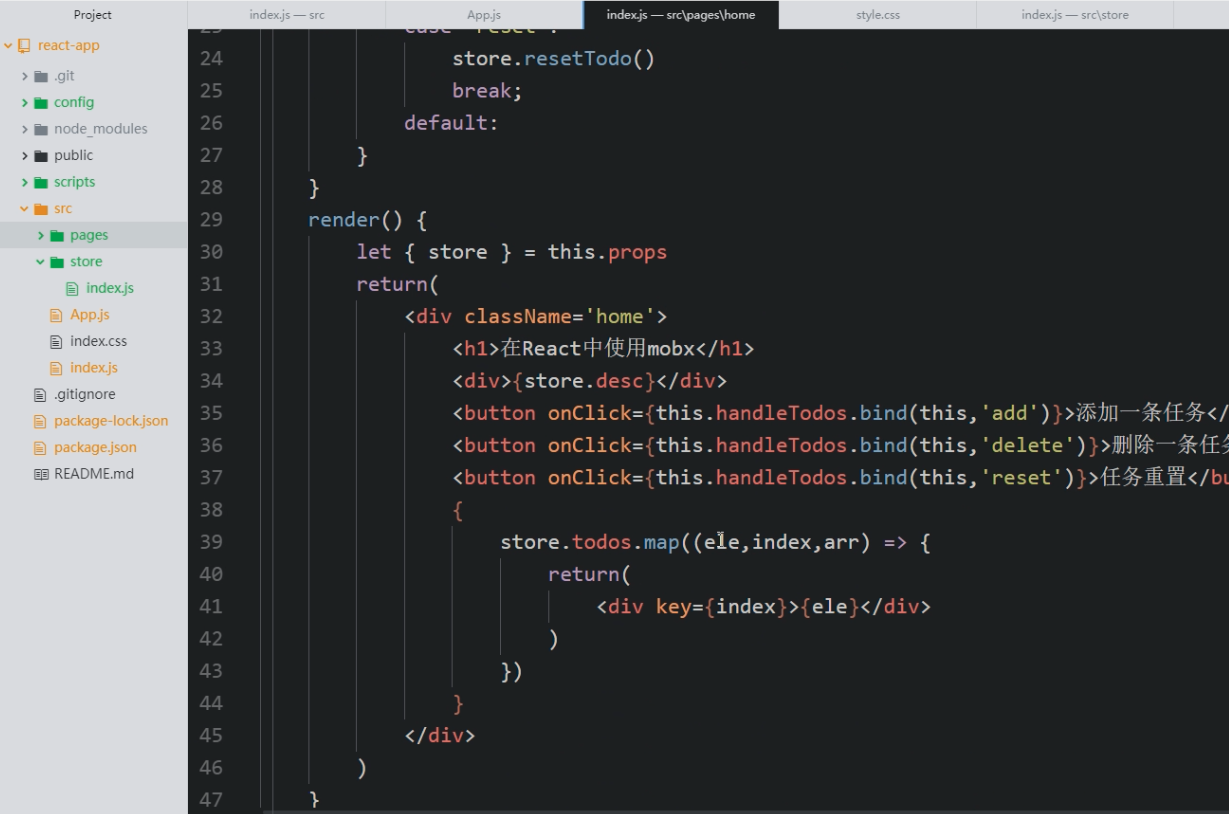
Task: Open the index.js — src\store tab
Action: tap(1075, 15)
